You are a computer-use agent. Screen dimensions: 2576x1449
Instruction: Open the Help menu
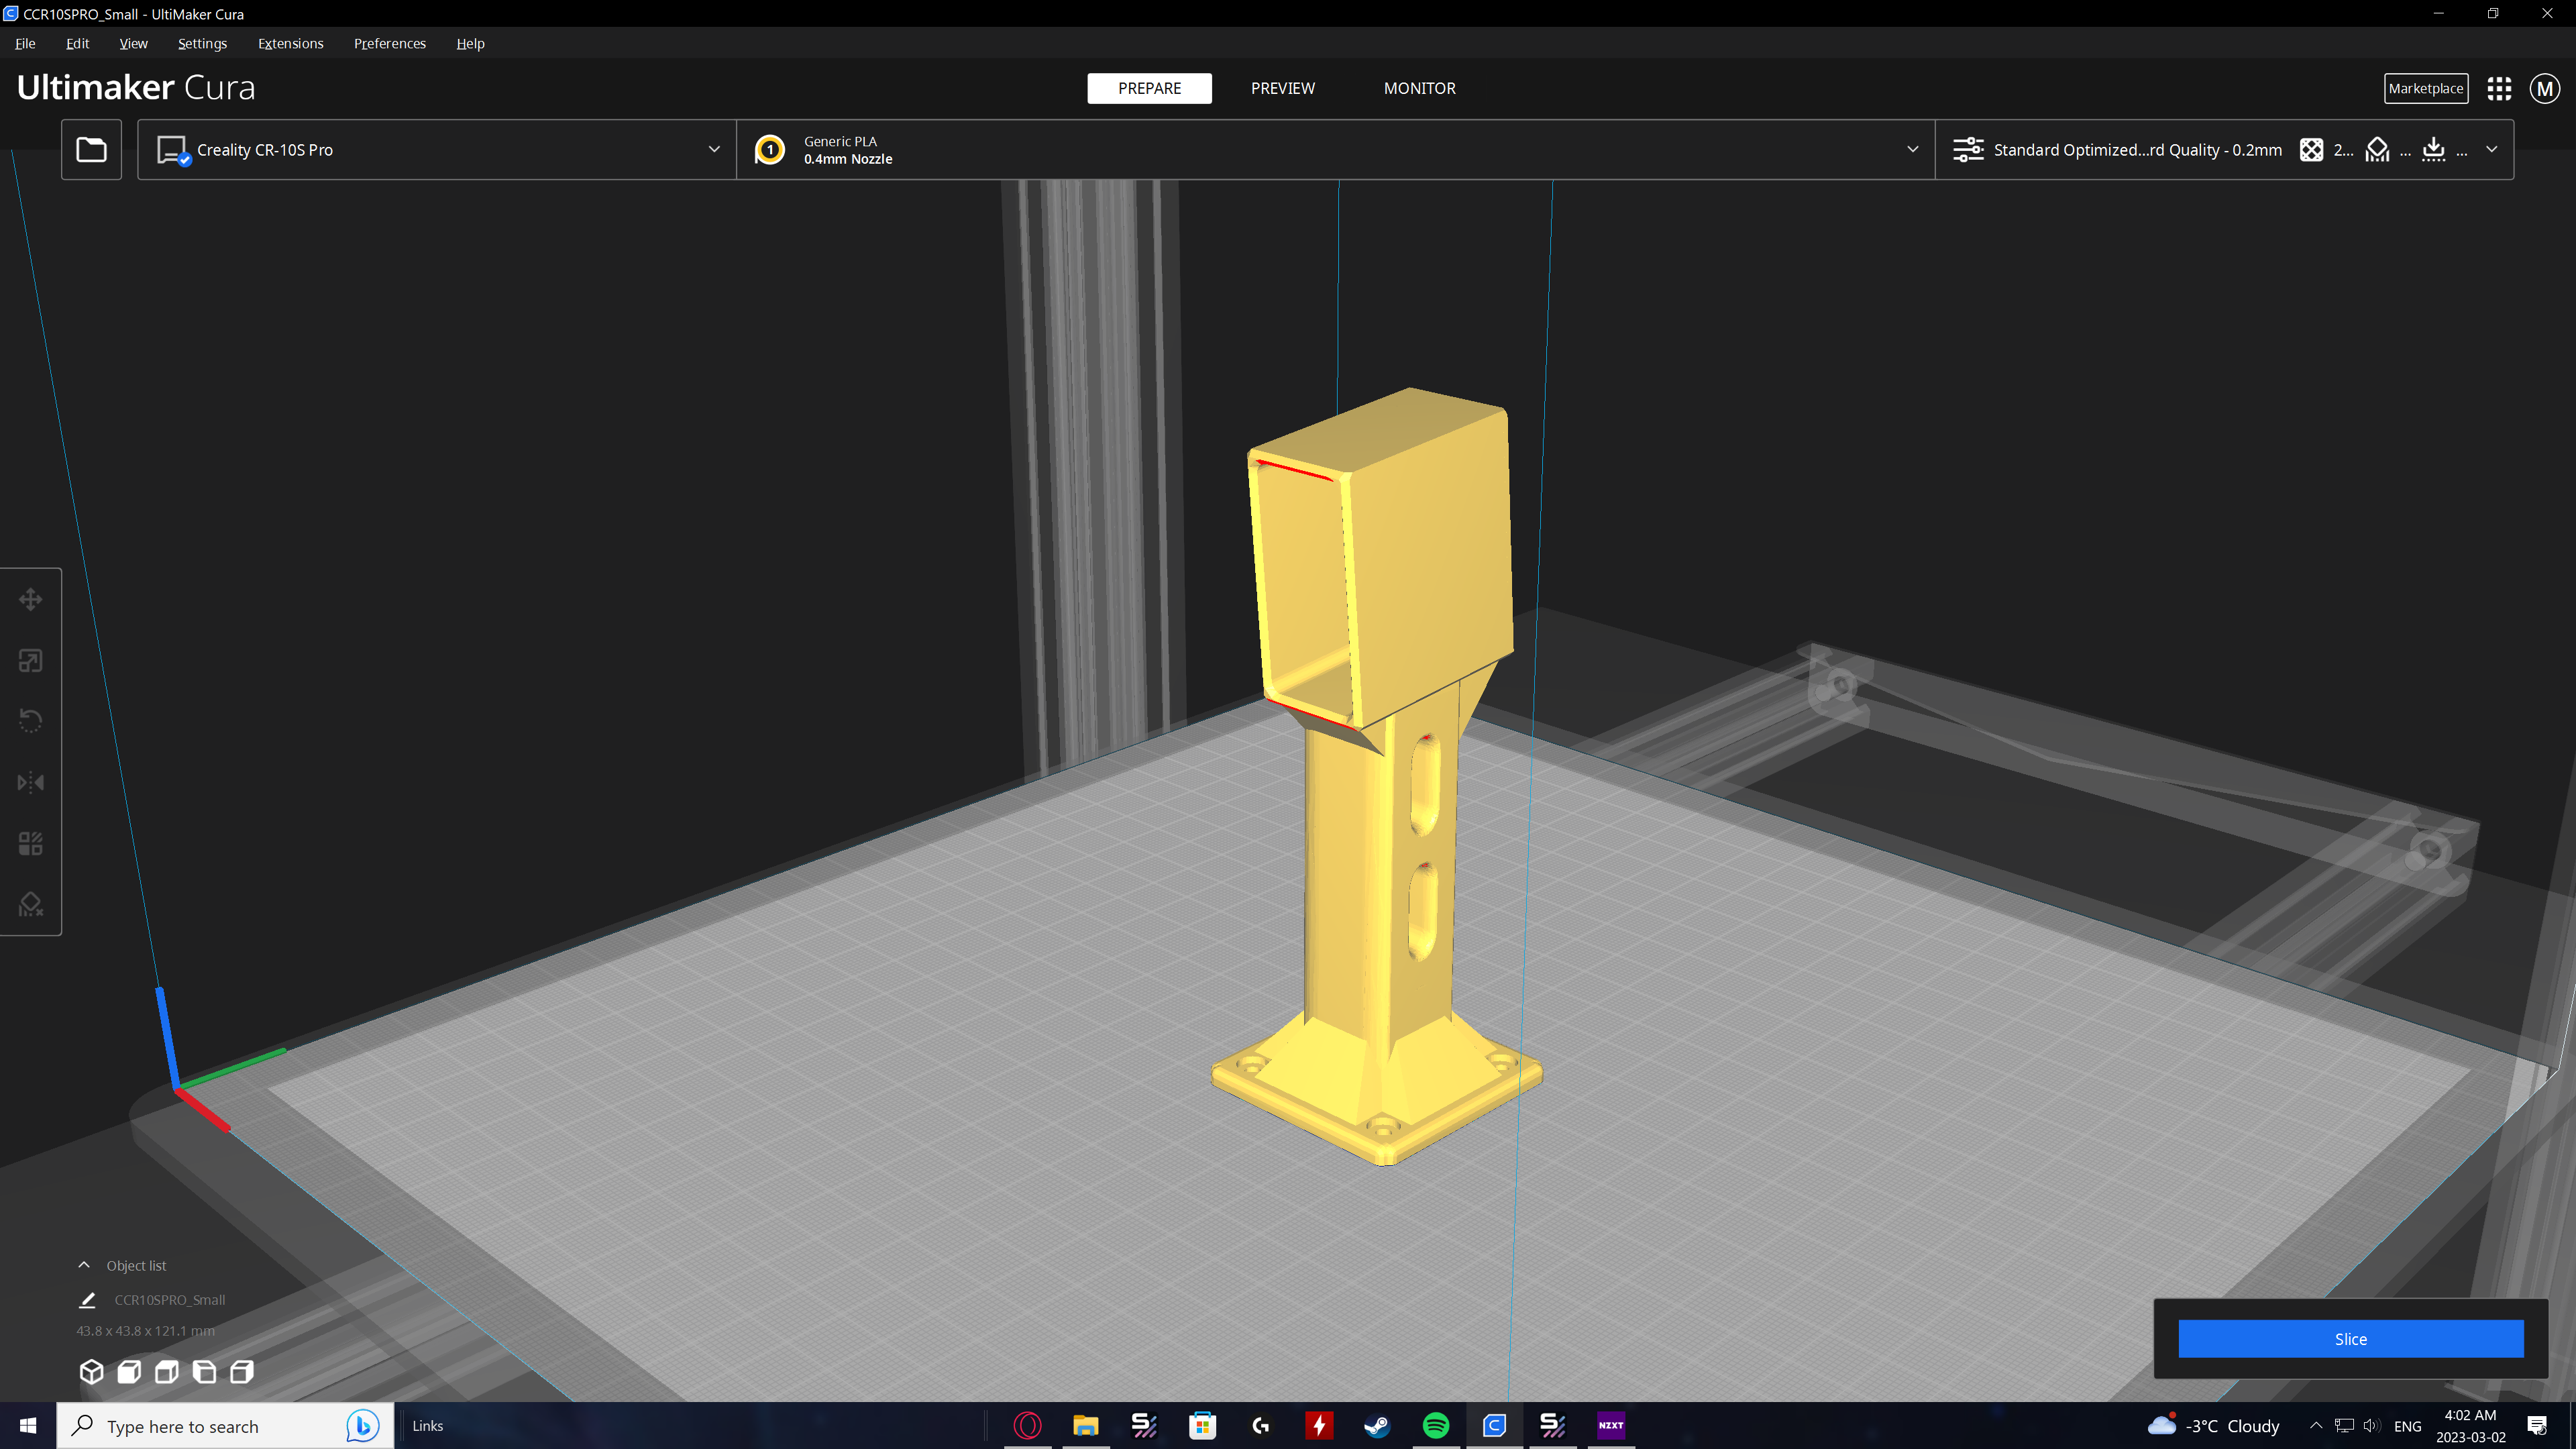[x=470, y=43]
